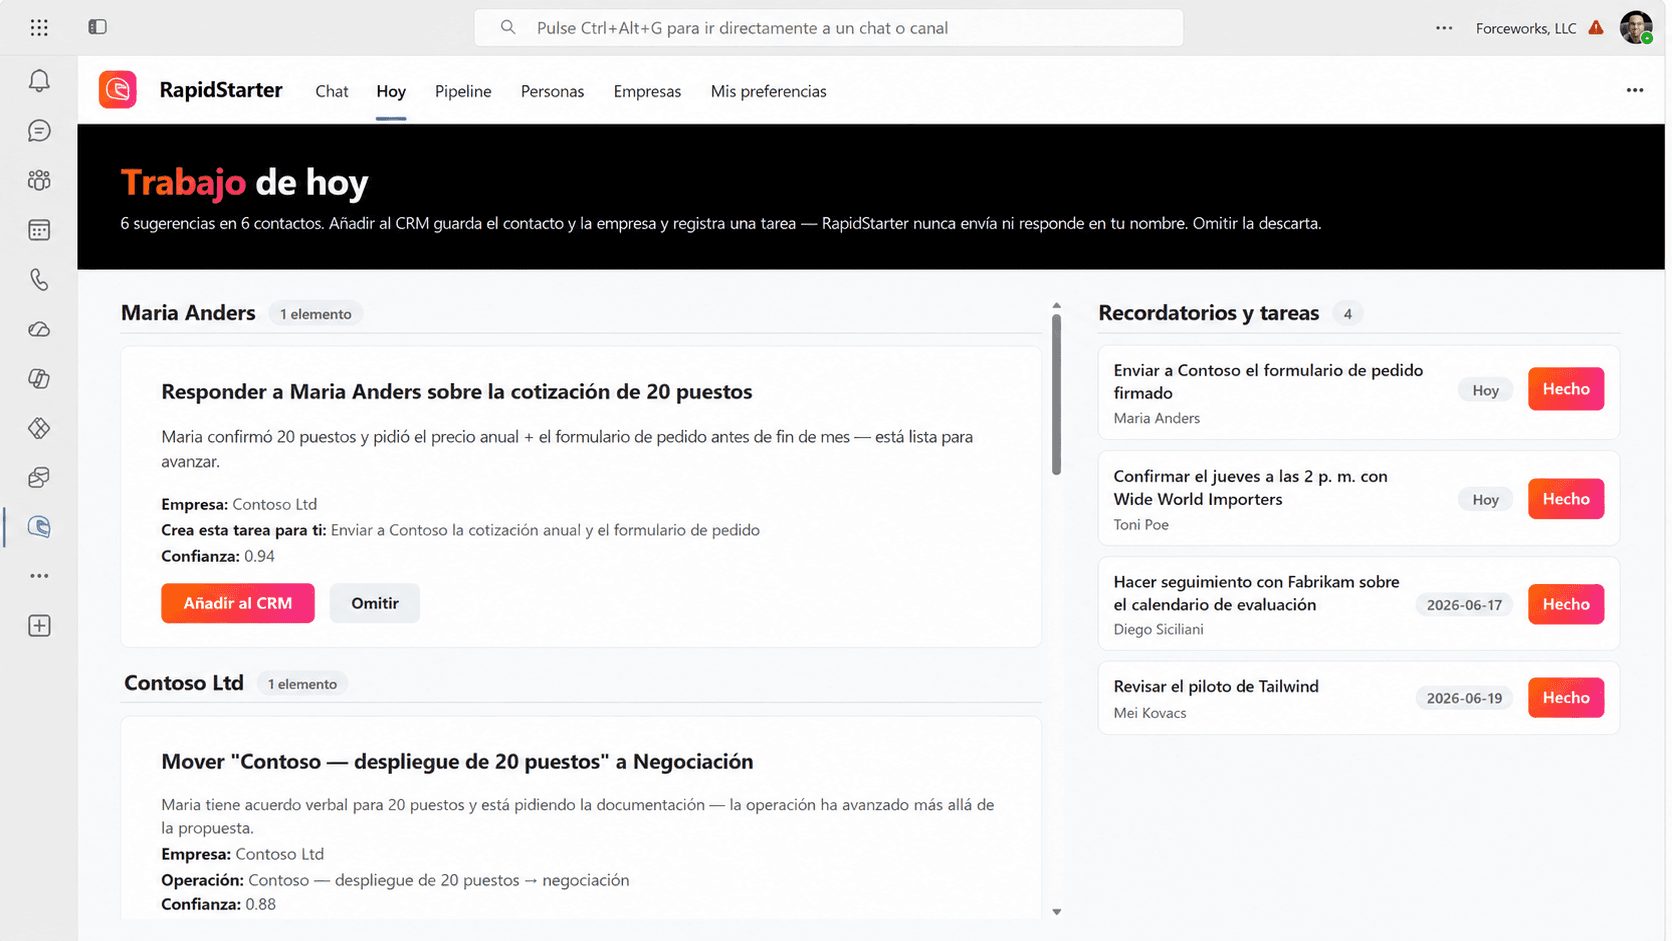Click 'Hoy' badge on Wide World Importers task
Image resolution: width=1672 pixels, height=941 pixels.
click(1485, 500)
